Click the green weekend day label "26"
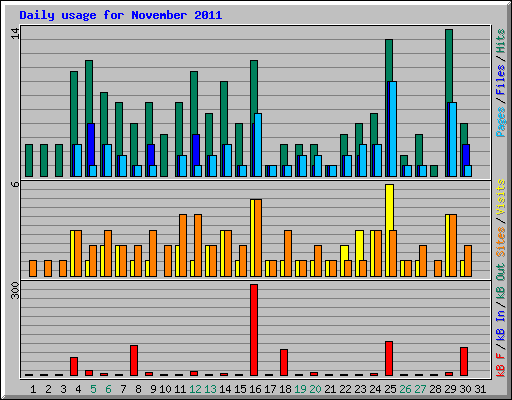The width and height of the screenshot is (512, 400). [x=405, y=389]
